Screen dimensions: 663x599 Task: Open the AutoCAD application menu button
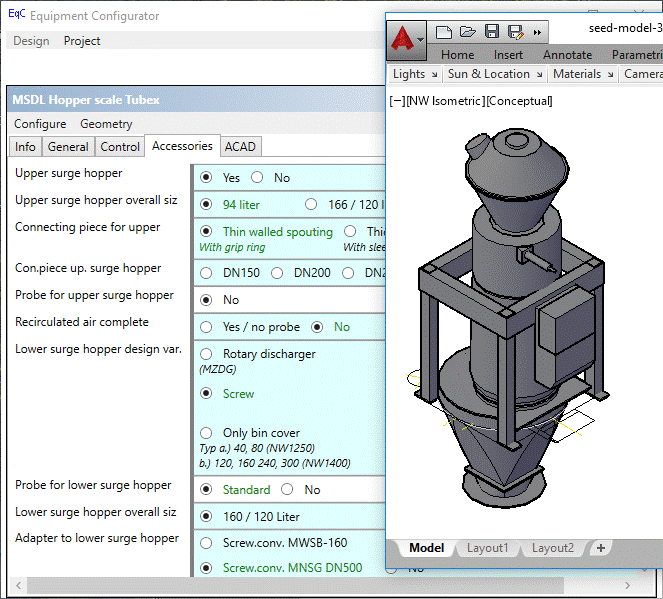(406, 39)
